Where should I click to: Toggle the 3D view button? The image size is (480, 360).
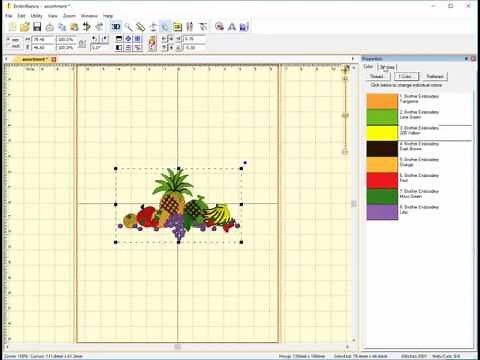coord(116,27)
